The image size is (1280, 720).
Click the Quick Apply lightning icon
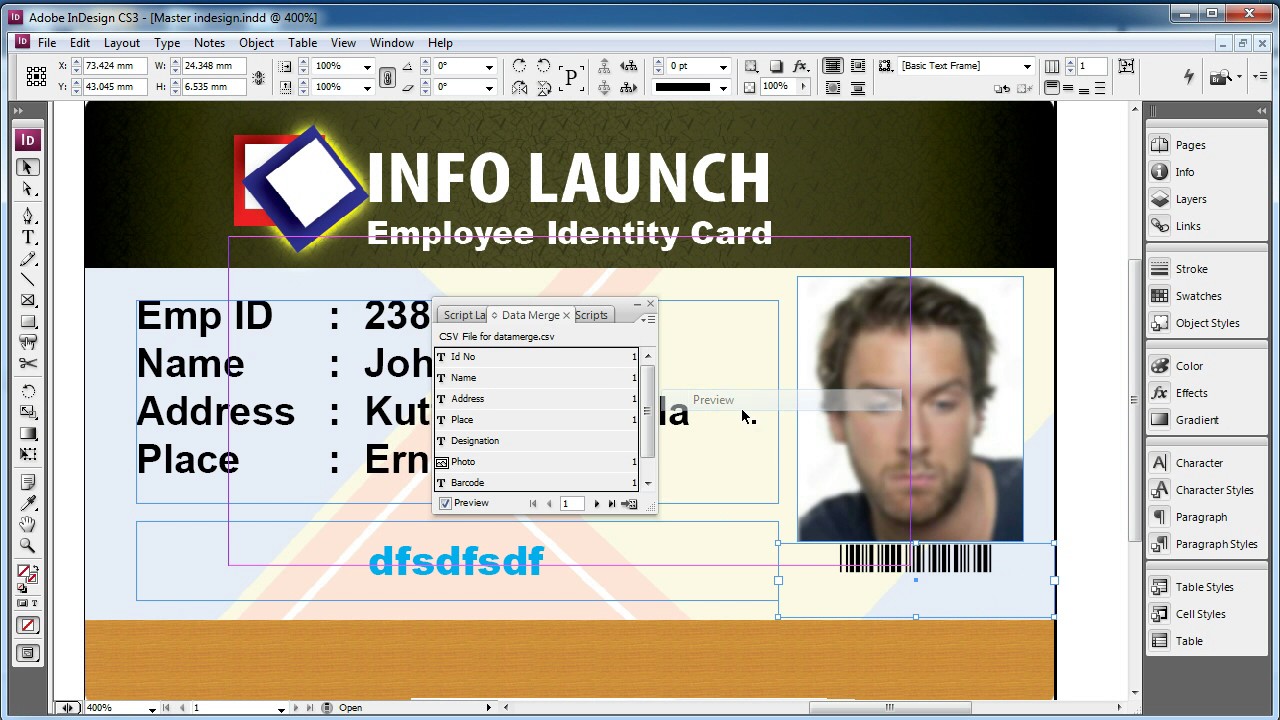pos(1188,76)
